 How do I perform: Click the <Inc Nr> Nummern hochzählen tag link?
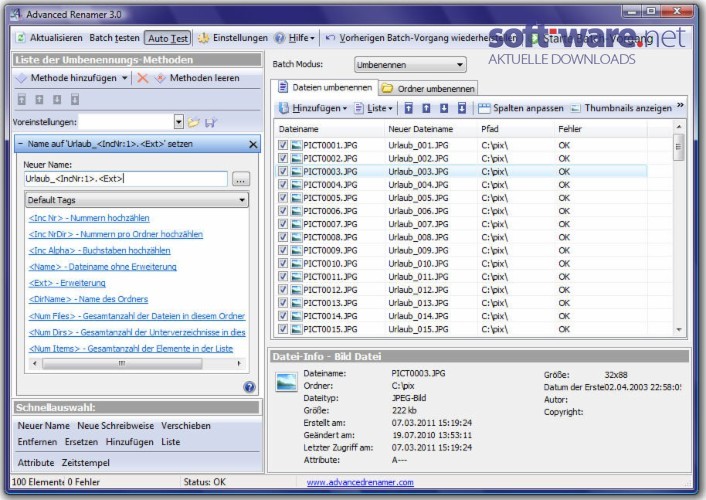point(89,218)
